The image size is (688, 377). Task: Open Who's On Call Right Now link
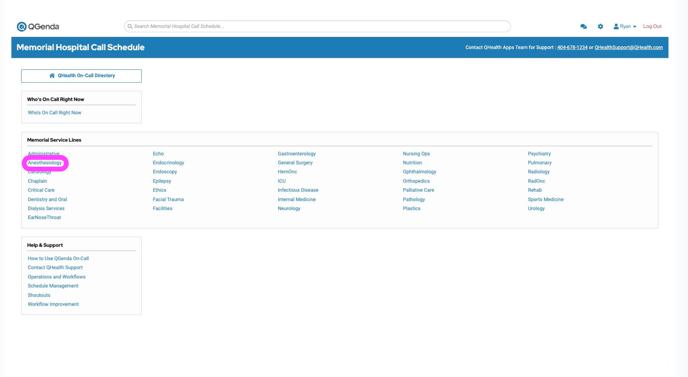[54, 113]
